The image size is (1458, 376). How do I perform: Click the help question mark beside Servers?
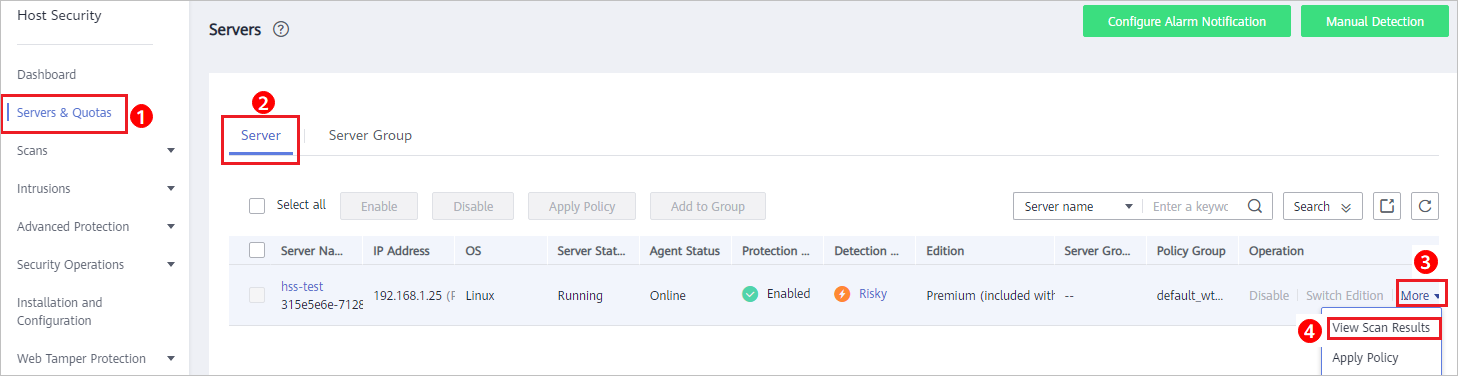[x=281, y=30]
